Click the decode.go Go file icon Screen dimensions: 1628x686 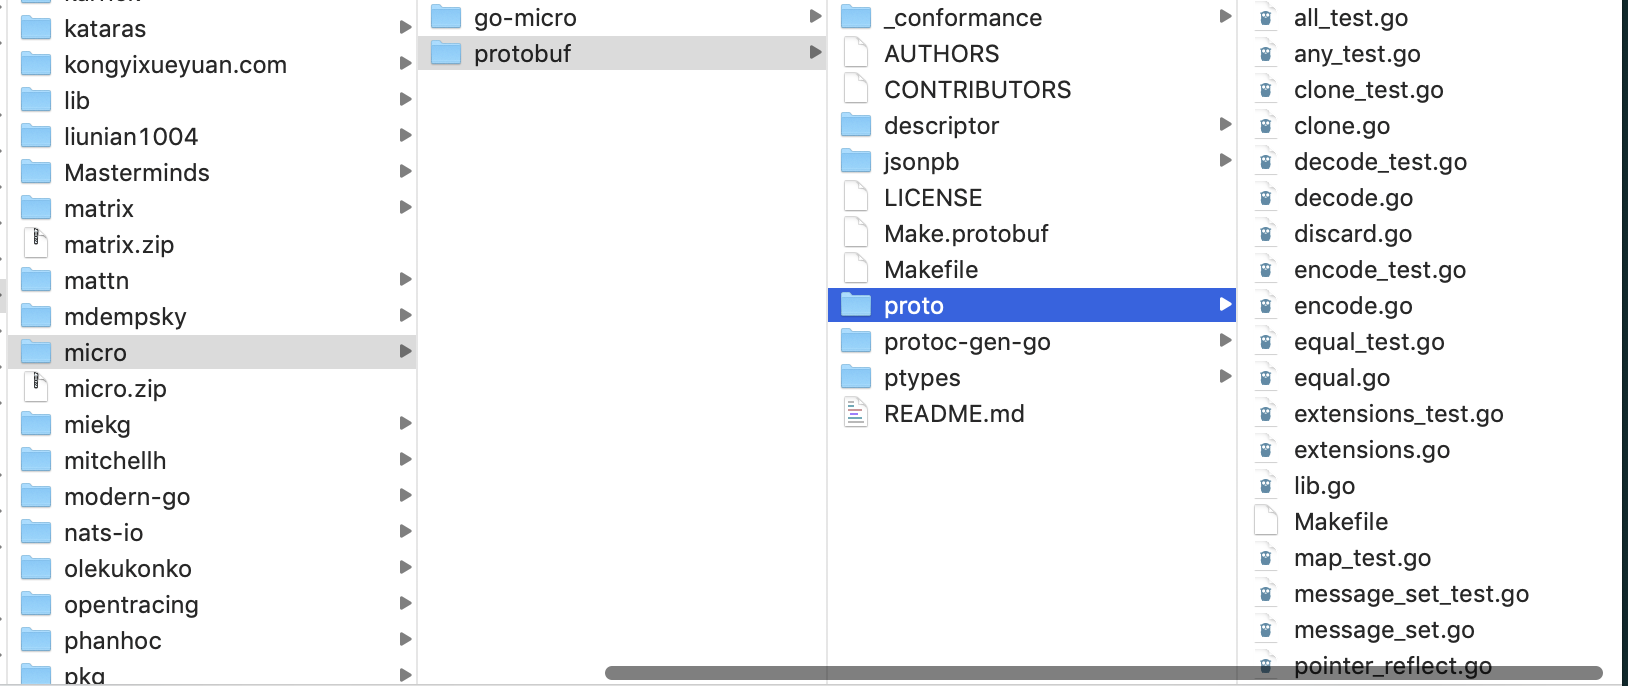pyautogui.click(x=1267, y=198)
